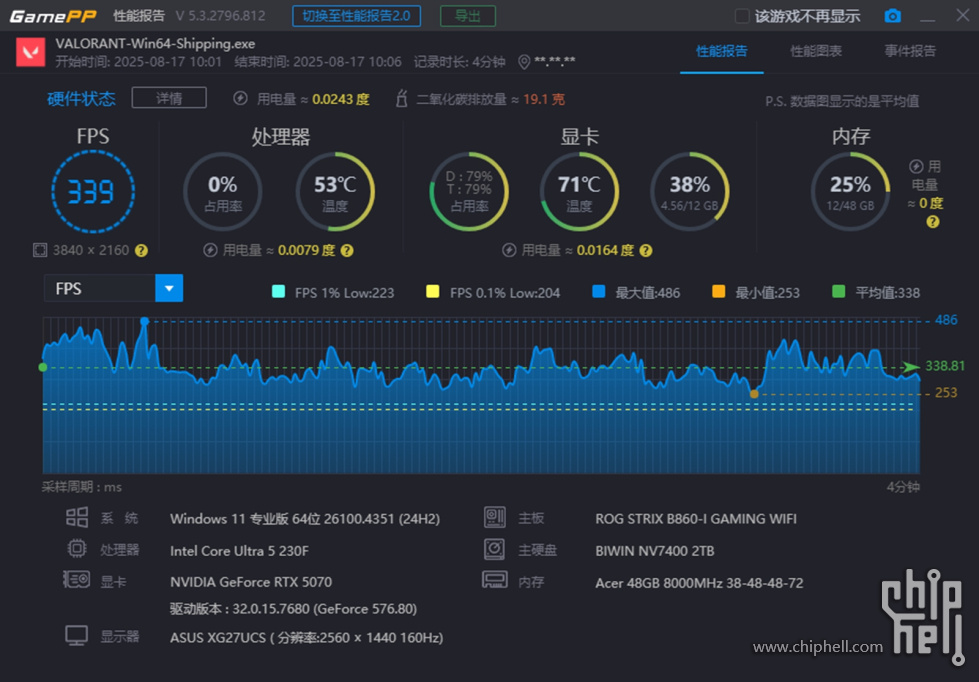Screen dimensions: 979x682
Task: Click the FPS combo box field
Action: pos(114,289)
